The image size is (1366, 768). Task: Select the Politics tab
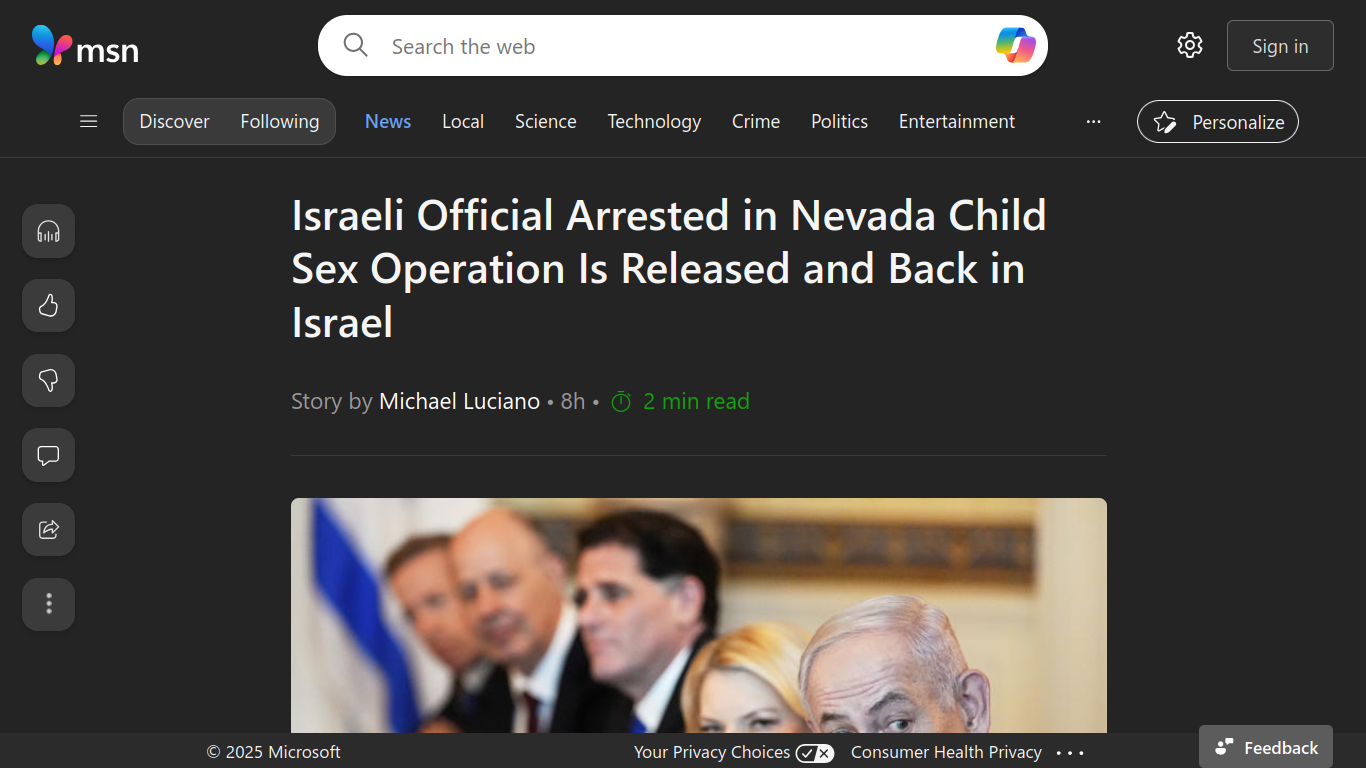click(x=839, y=121)
